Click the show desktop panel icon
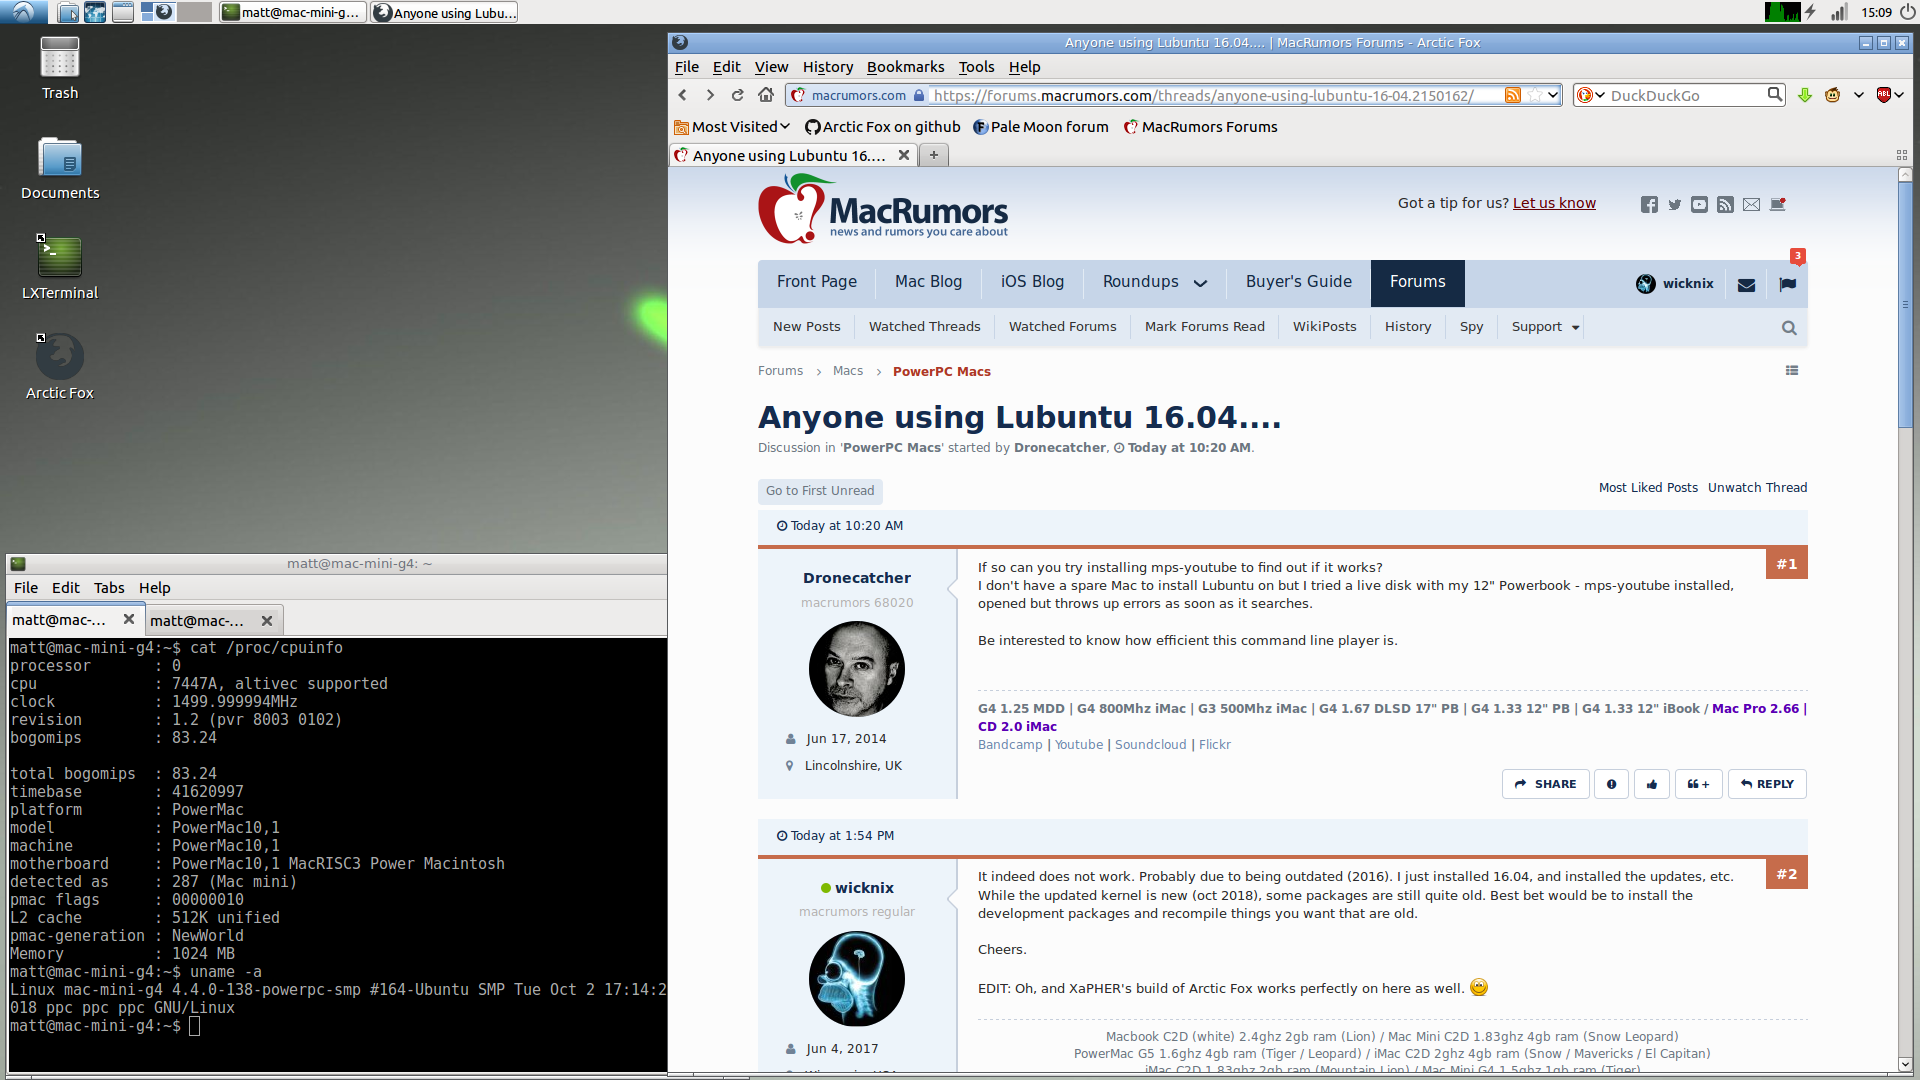This screenshot has height=1080, width=1920. 123,12
